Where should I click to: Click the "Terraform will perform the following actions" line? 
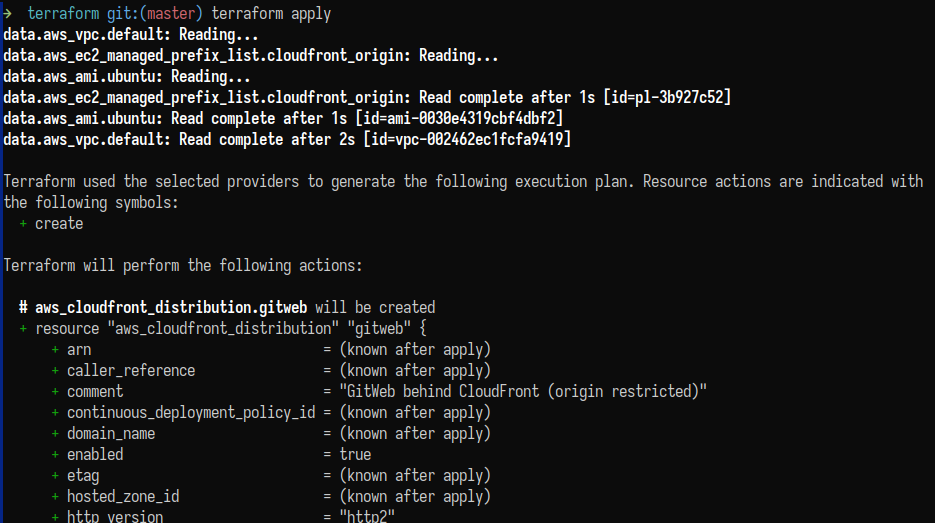(183, 266)
